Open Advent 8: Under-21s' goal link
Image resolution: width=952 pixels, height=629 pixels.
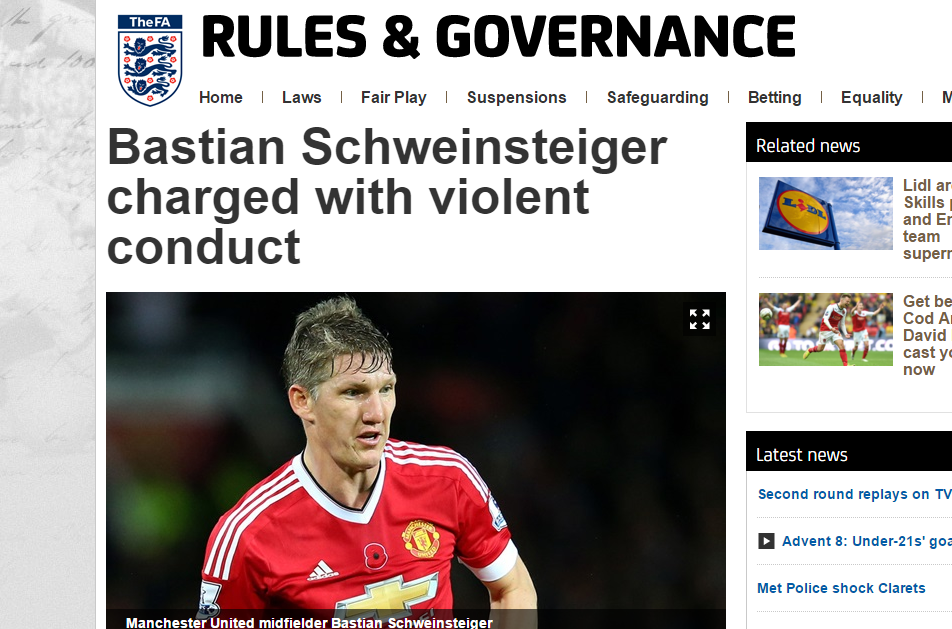click(x=866, y=541)
